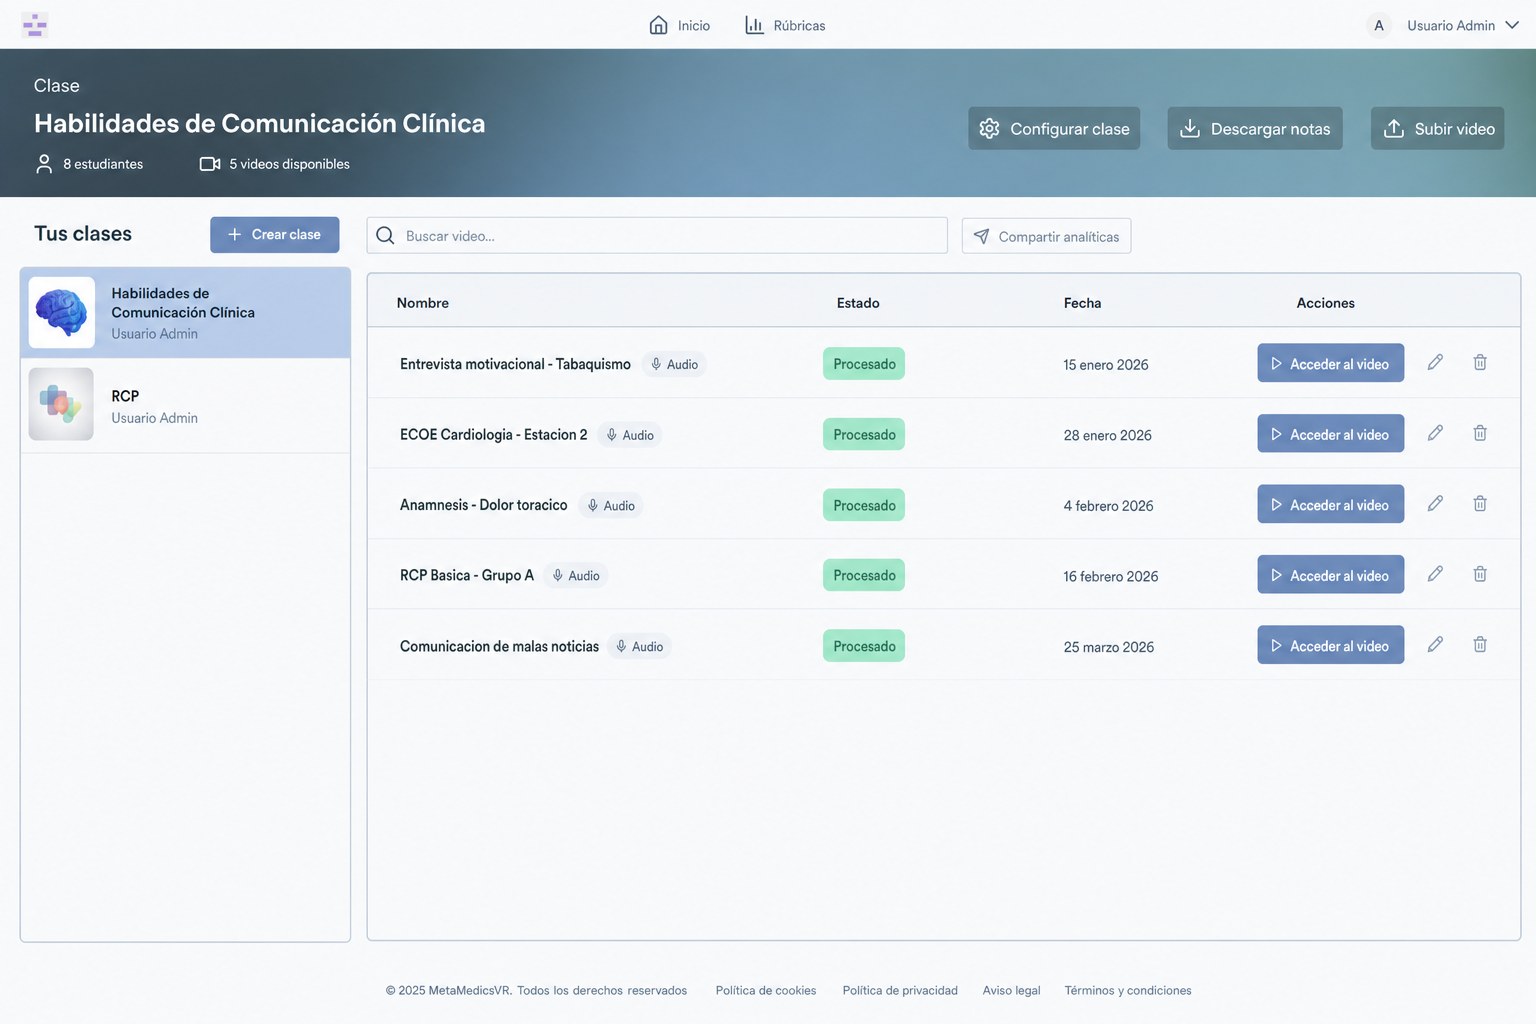
Task: Access video Anamnesis - Dolor toracico
Action: 1330,504
